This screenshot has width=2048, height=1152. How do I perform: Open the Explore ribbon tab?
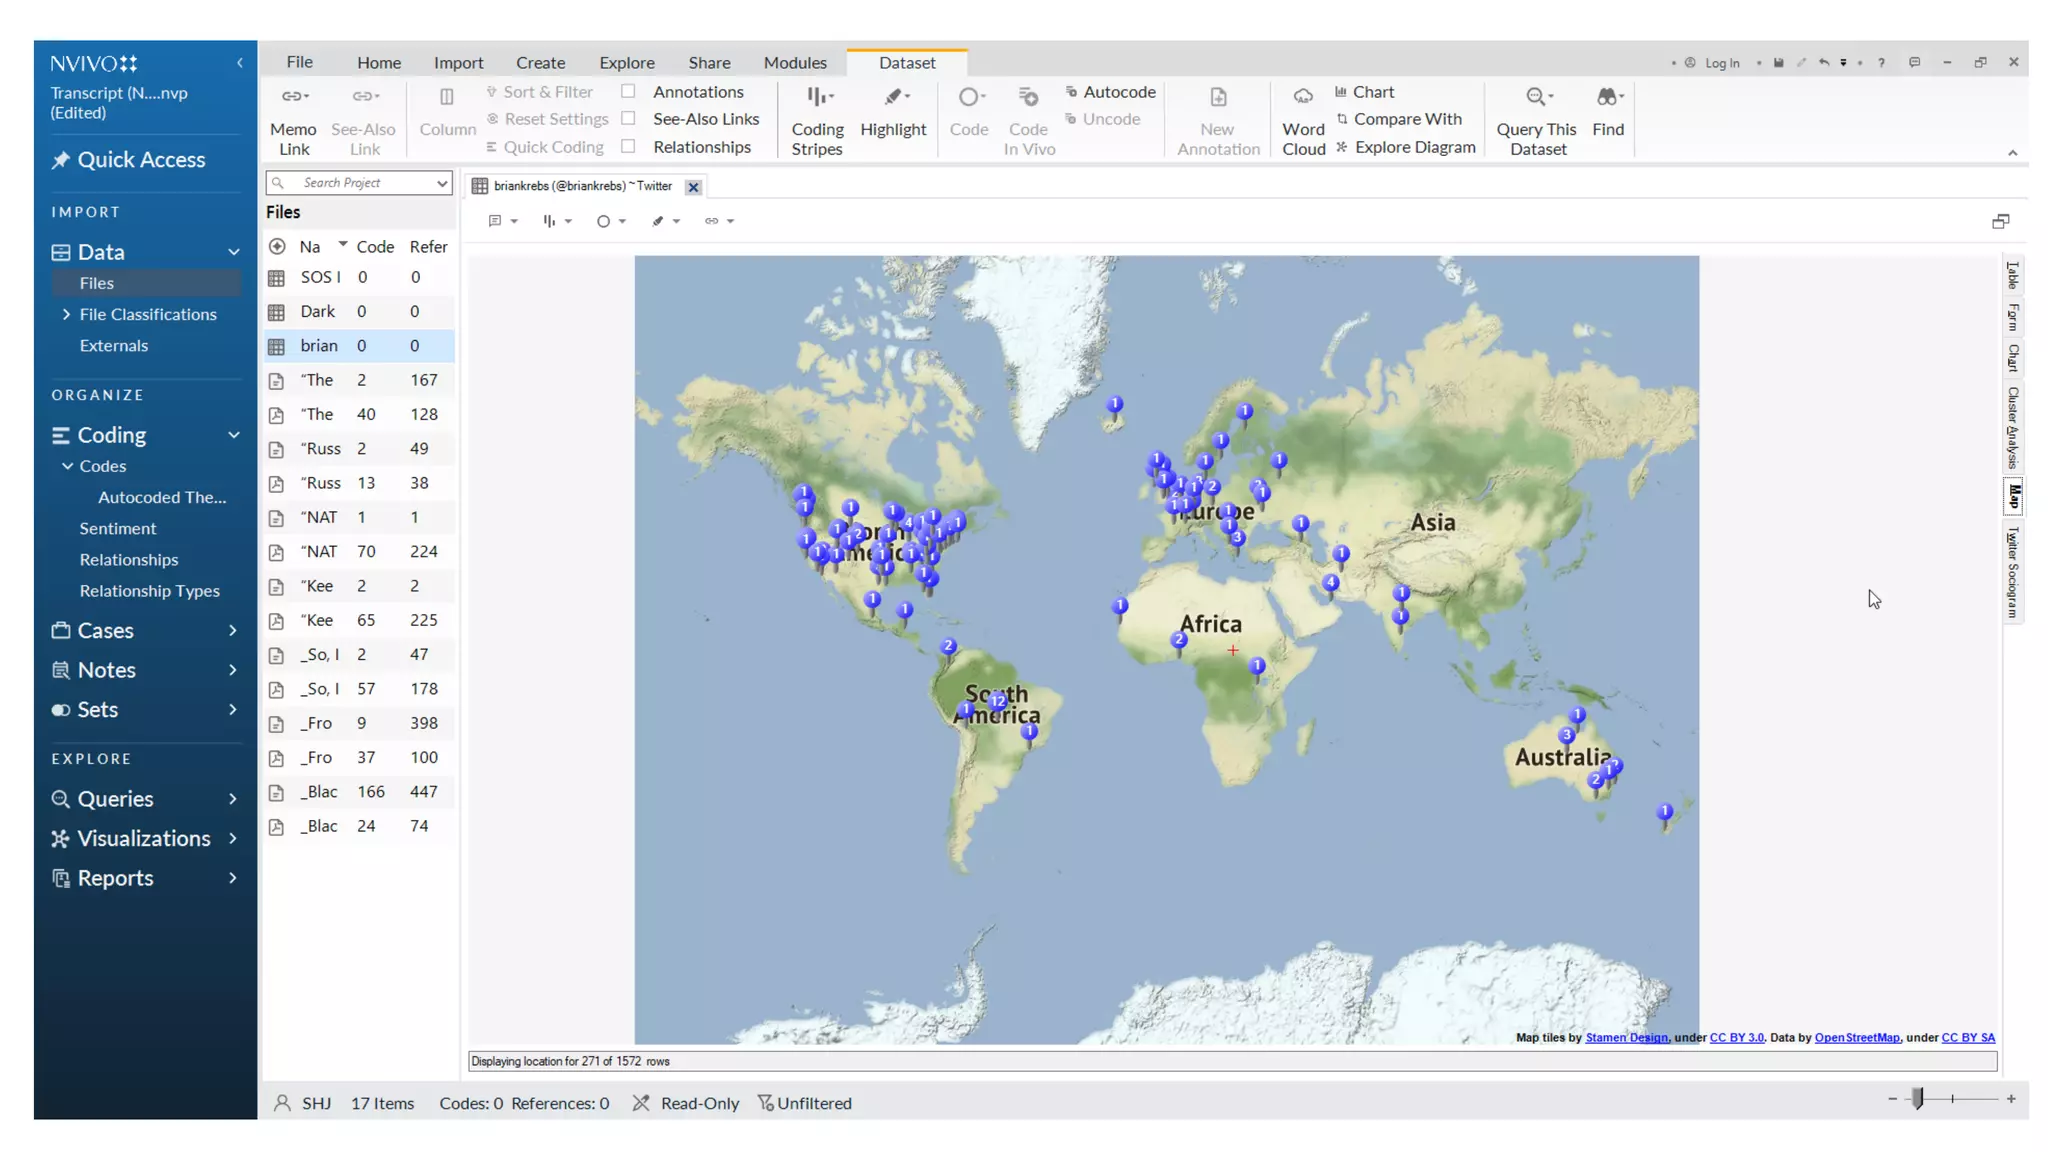pos(626,62)
